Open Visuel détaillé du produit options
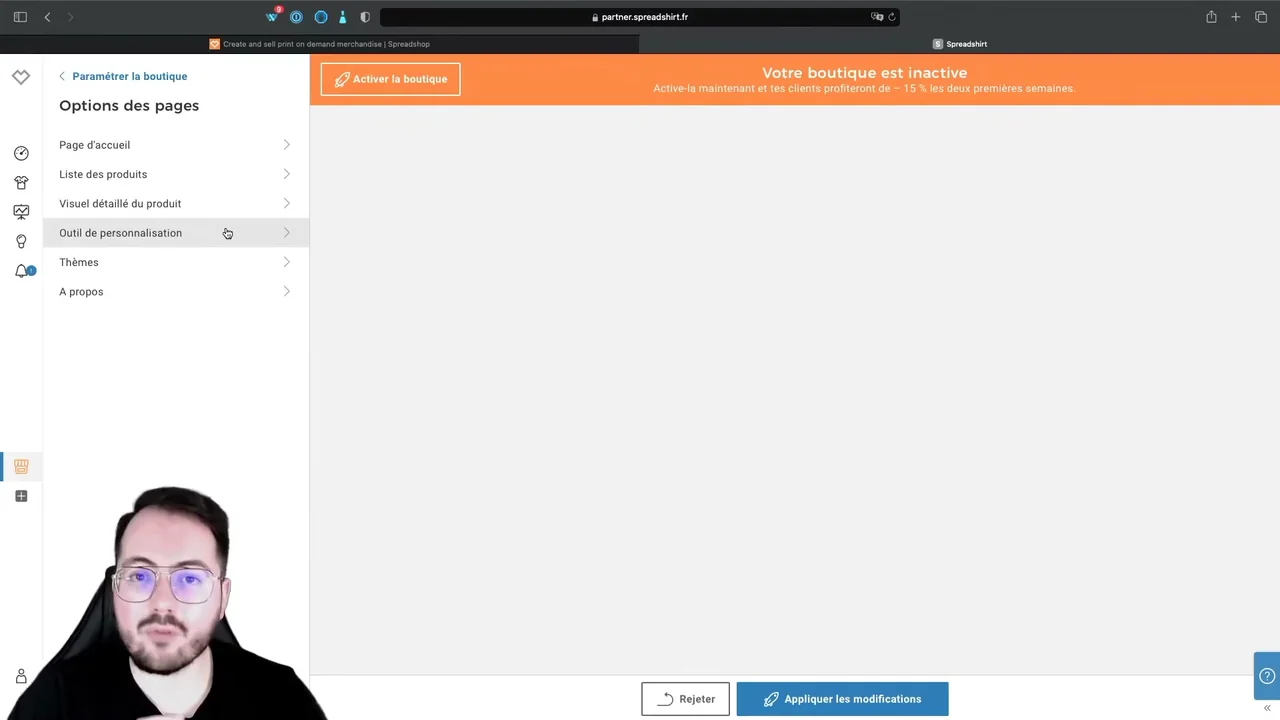 click(176, 204)
